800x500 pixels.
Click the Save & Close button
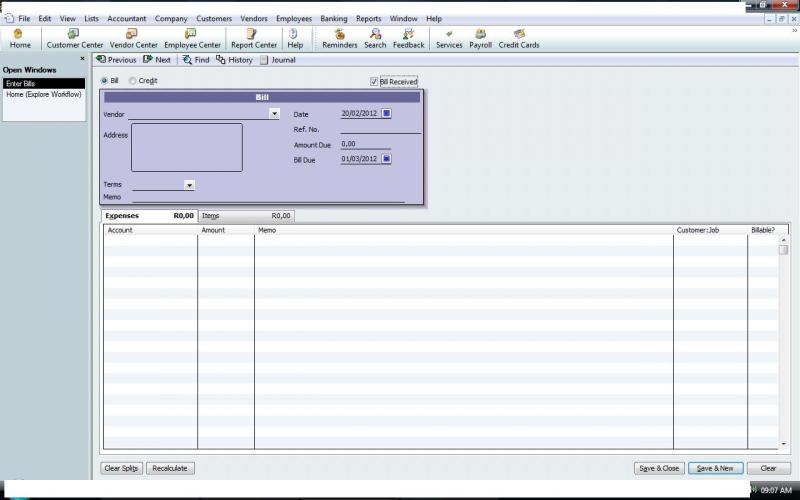(659, 468)
